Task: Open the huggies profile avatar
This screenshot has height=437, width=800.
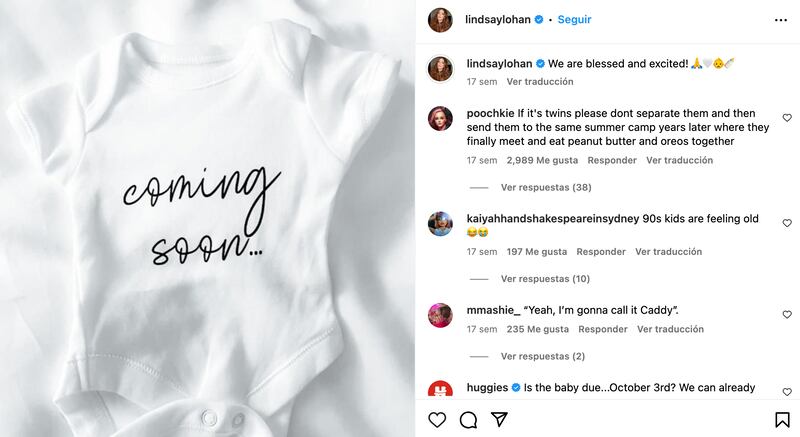Action: pyautogui.click(x=440, y=393)
